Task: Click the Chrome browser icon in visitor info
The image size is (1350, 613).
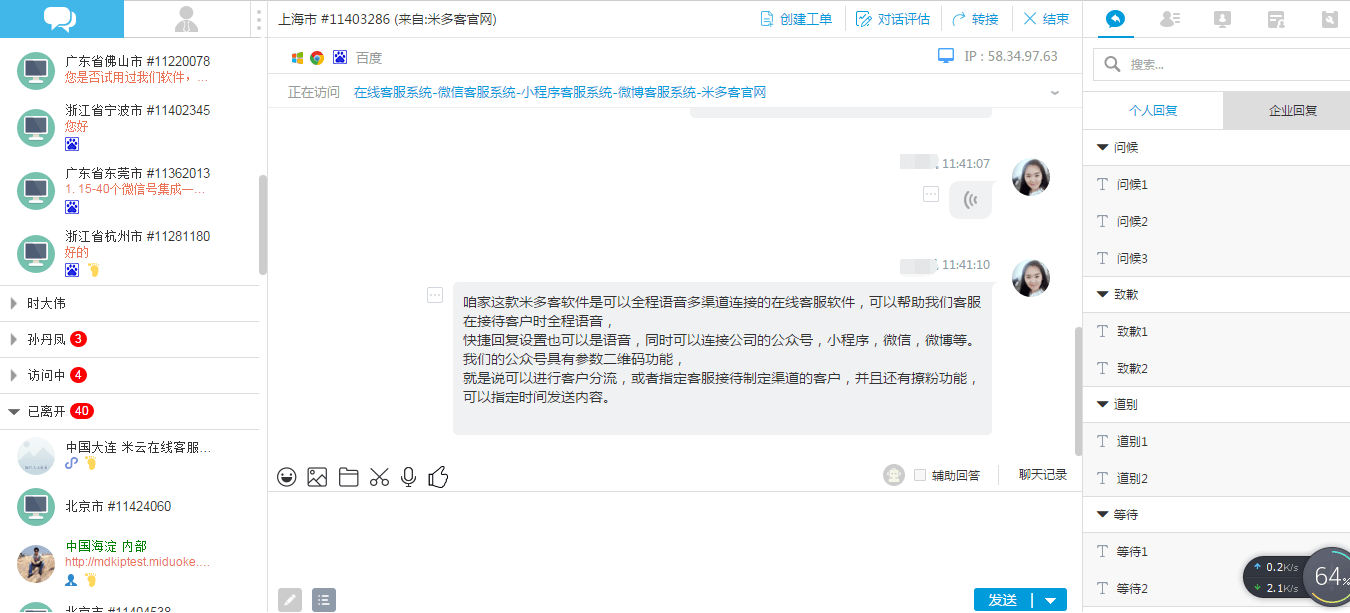Action: 317,58
